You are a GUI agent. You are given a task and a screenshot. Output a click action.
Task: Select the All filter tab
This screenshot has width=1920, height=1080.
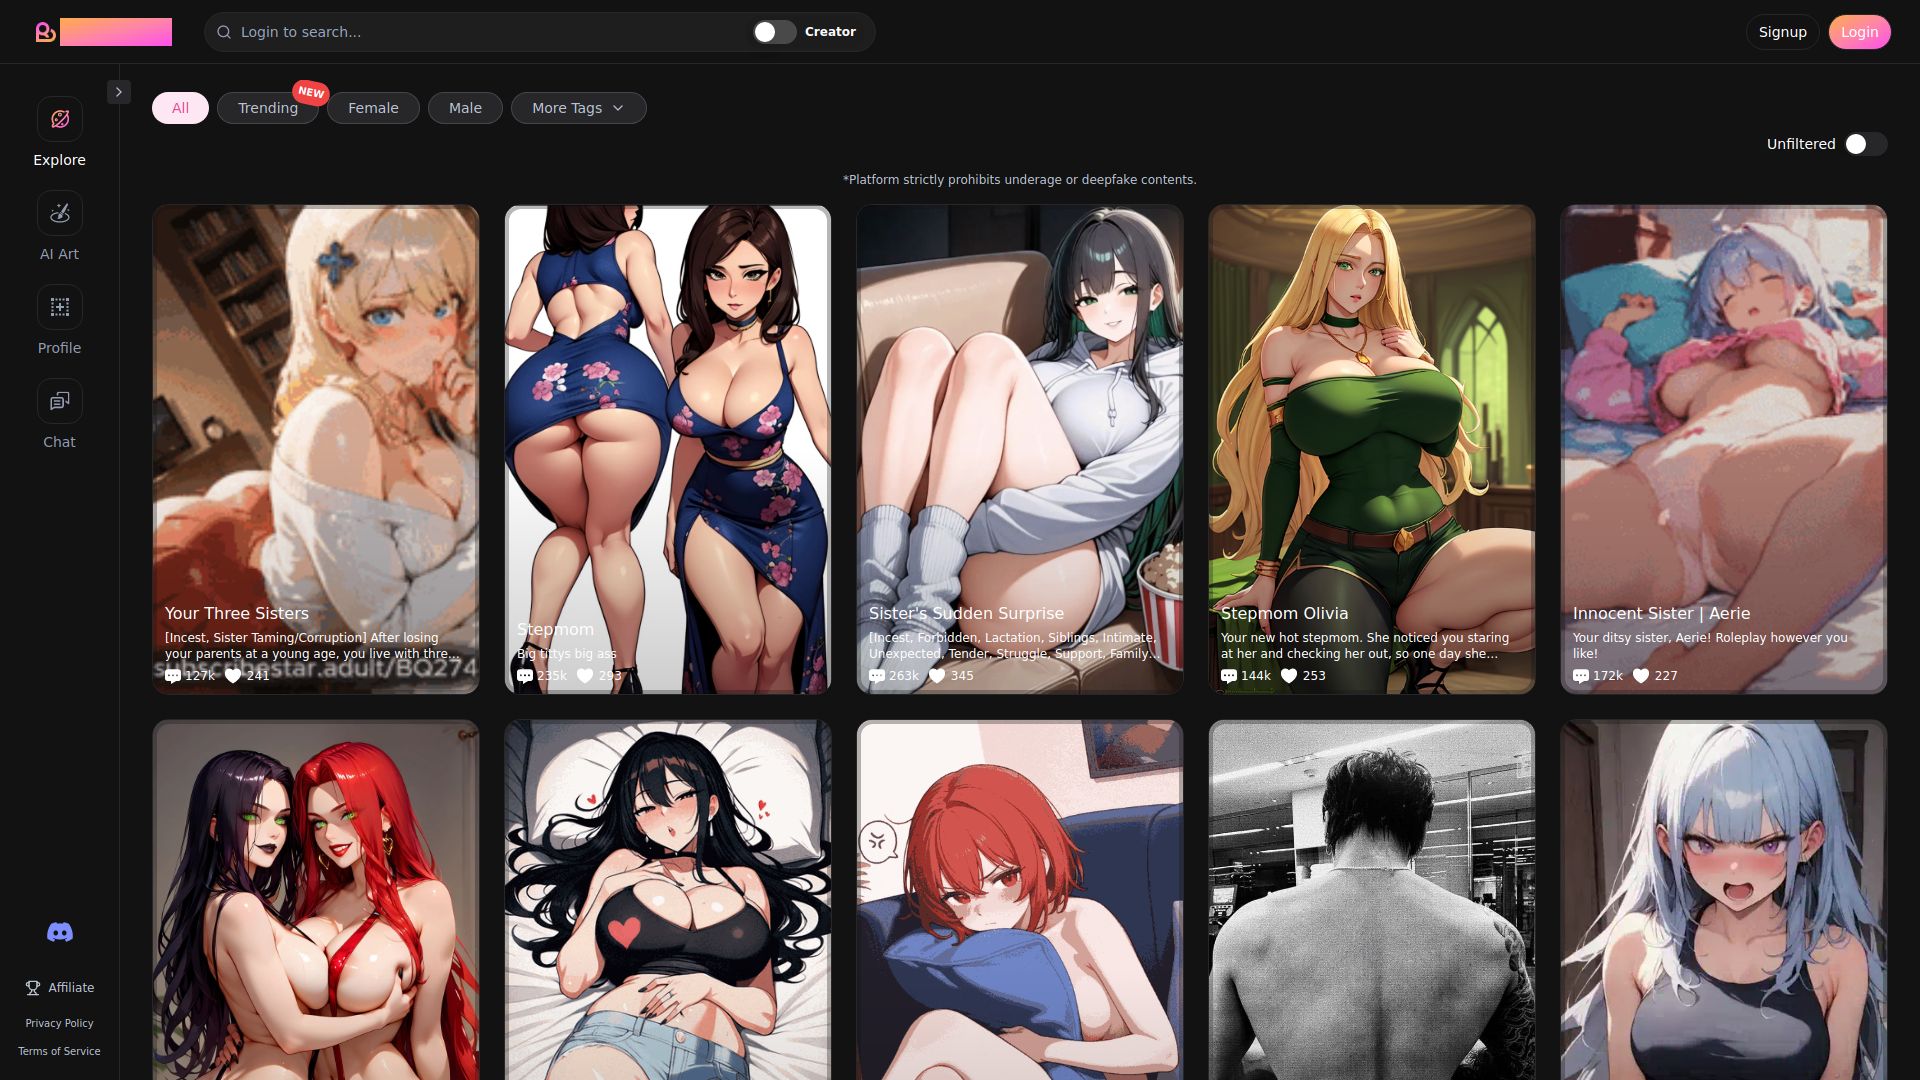click(180, 108)
